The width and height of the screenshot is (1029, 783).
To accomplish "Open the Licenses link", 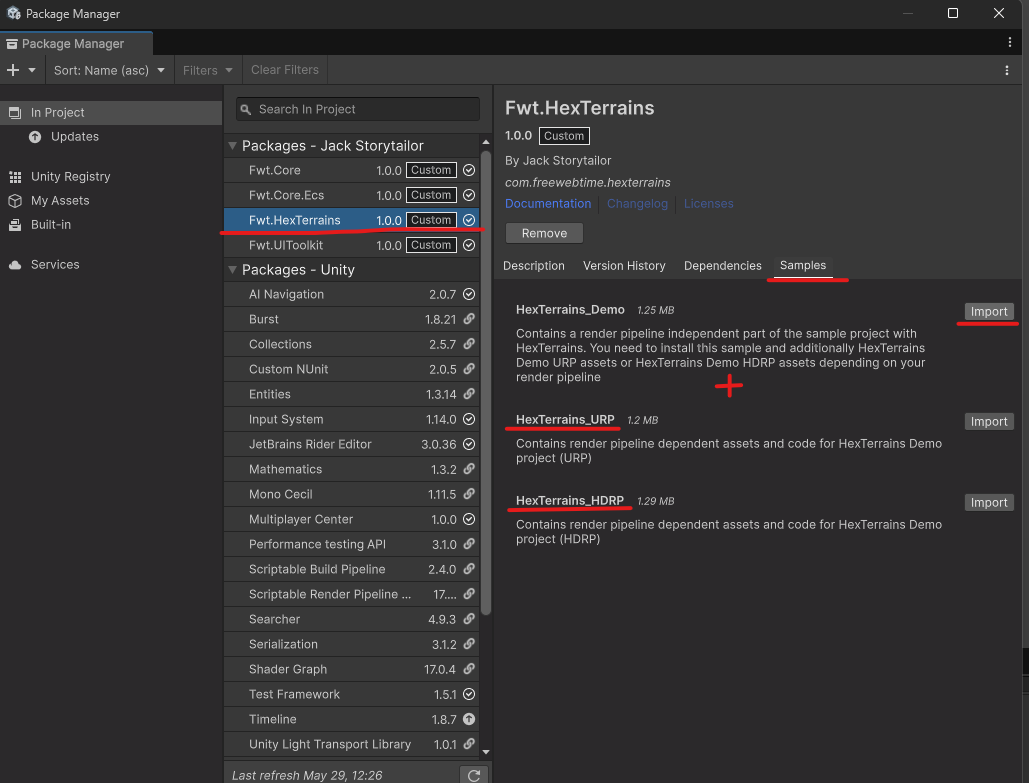I will [x=709, y=203].
